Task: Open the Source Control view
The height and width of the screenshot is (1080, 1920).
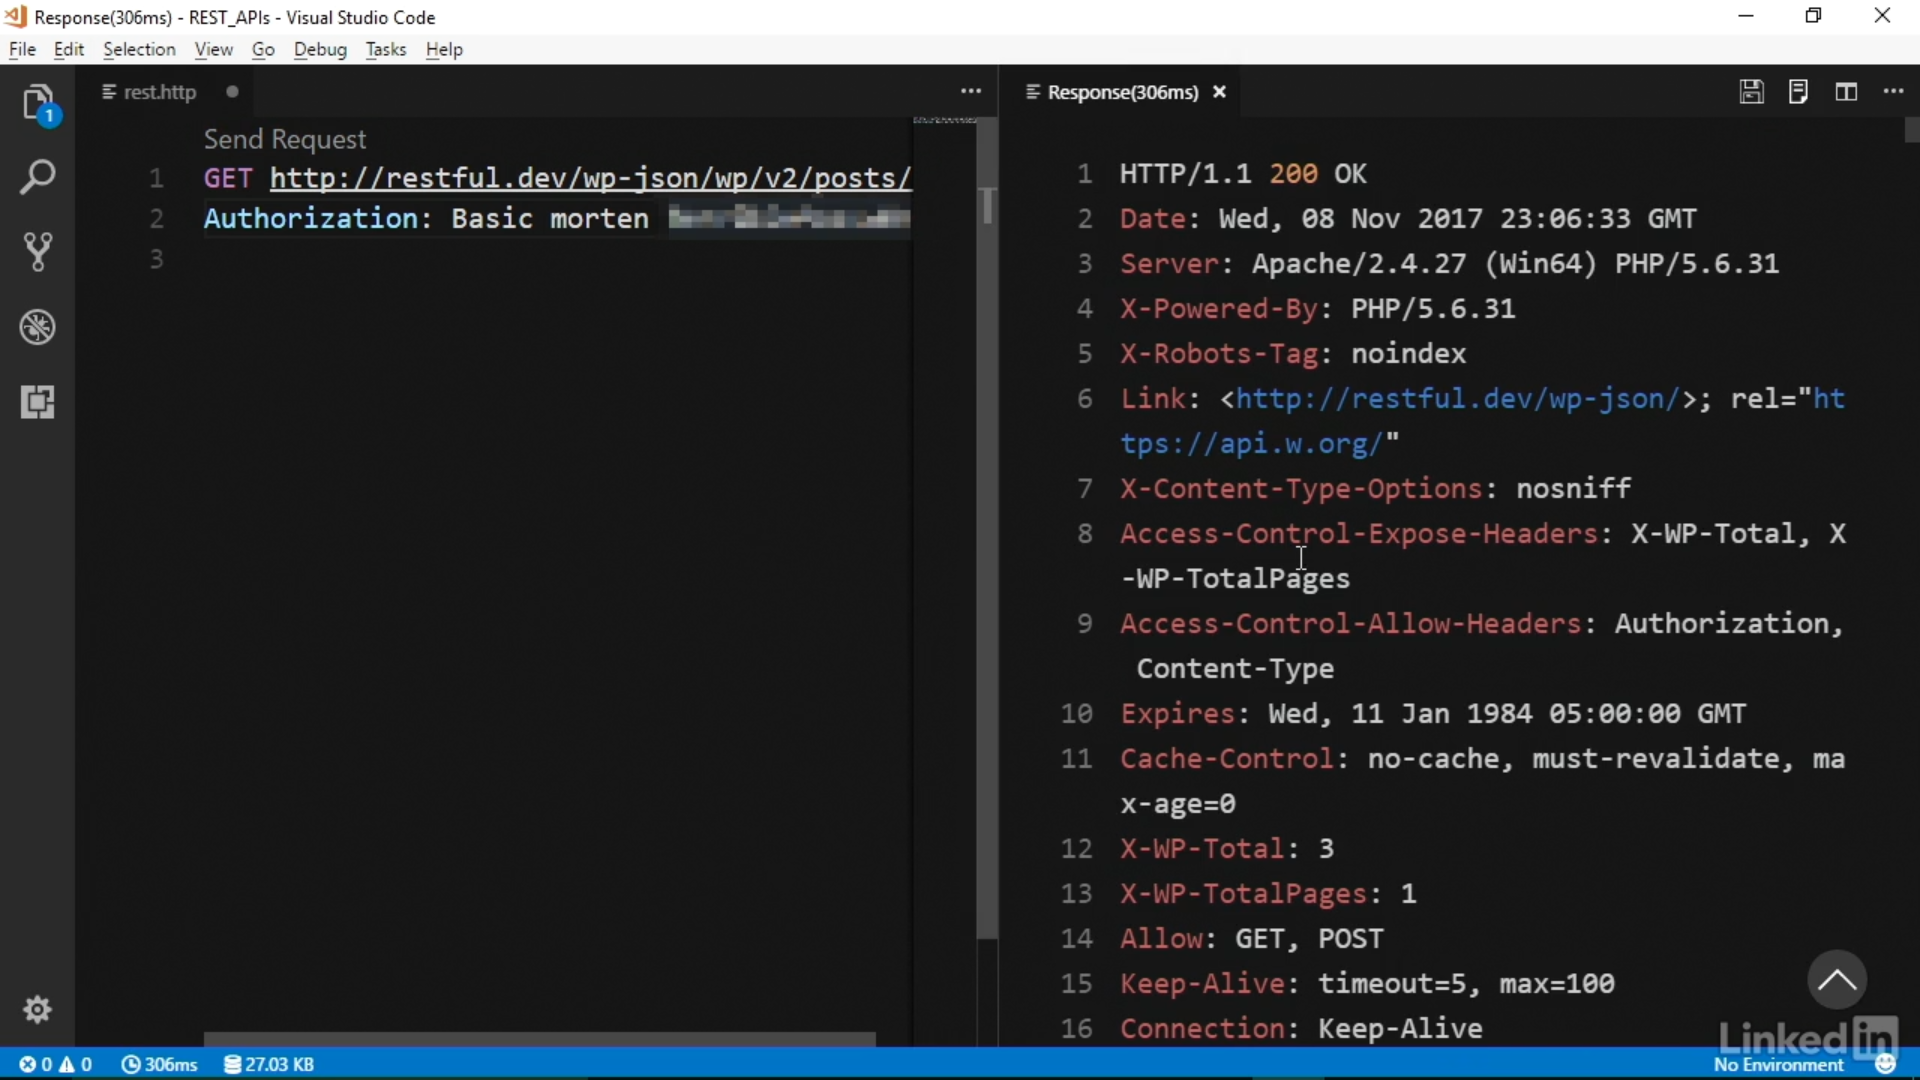Action: pos(38,252)
